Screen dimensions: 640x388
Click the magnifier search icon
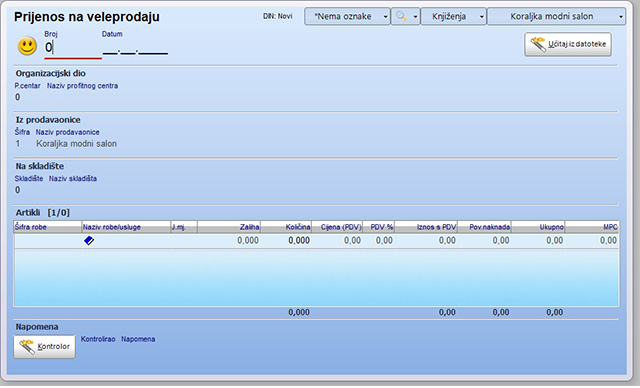click(x=401, y=16)
